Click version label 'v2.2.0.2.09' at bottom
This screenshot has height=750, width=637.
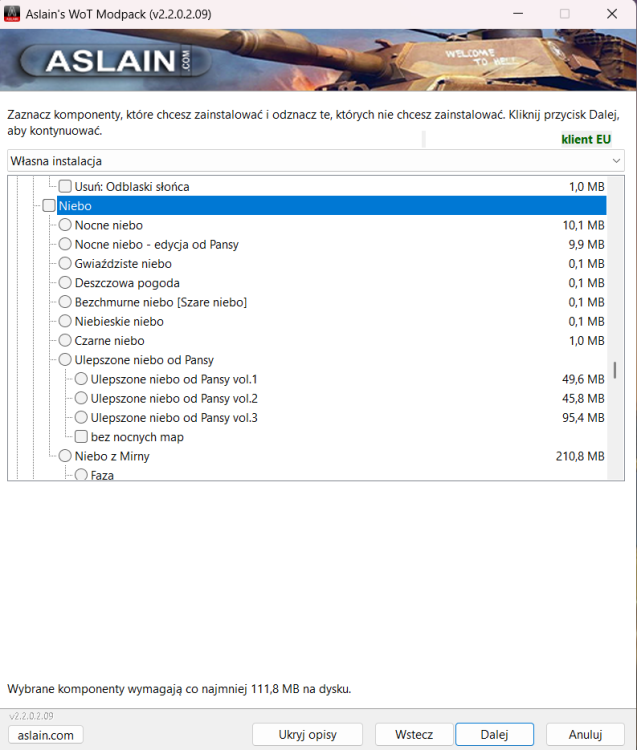(x=32, y=716)
